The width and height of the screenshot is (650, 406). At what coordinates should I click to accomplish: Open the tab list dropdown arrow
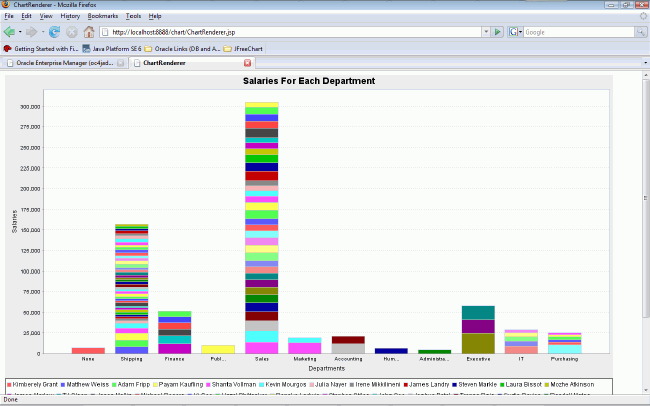point(644,63)
